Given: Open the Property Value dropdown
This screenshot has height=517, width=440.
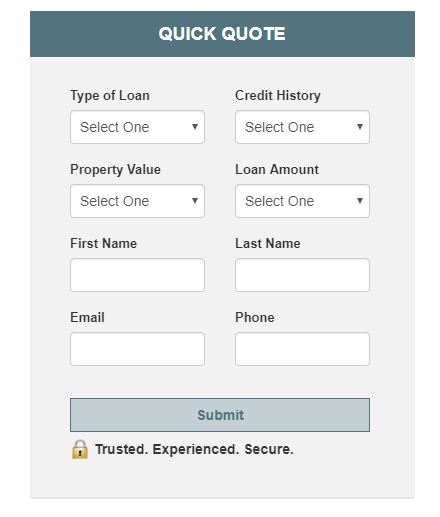Looking at the screenshot, I should [137, 201].
